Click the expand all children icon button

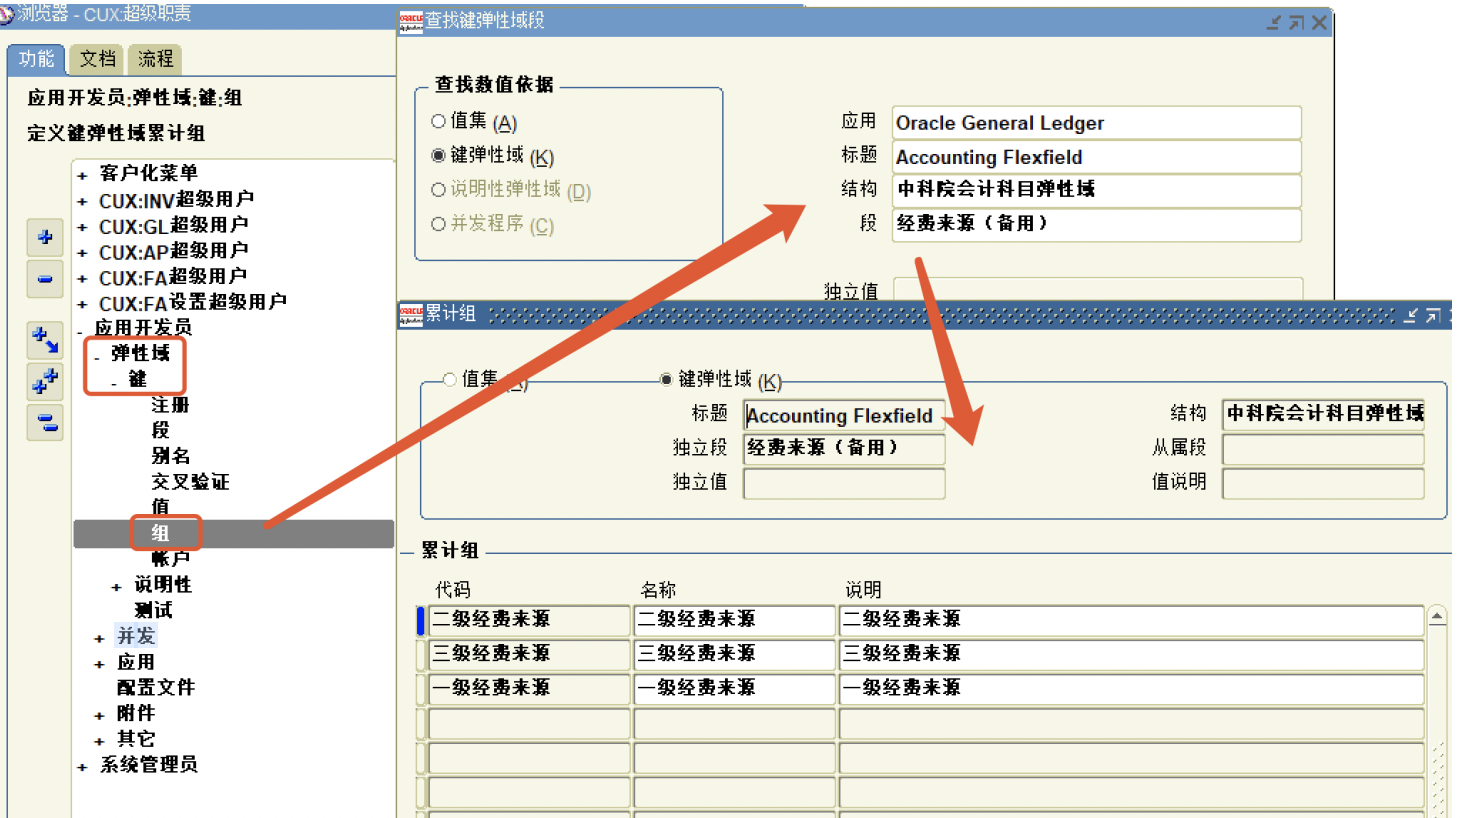point(45,340)
